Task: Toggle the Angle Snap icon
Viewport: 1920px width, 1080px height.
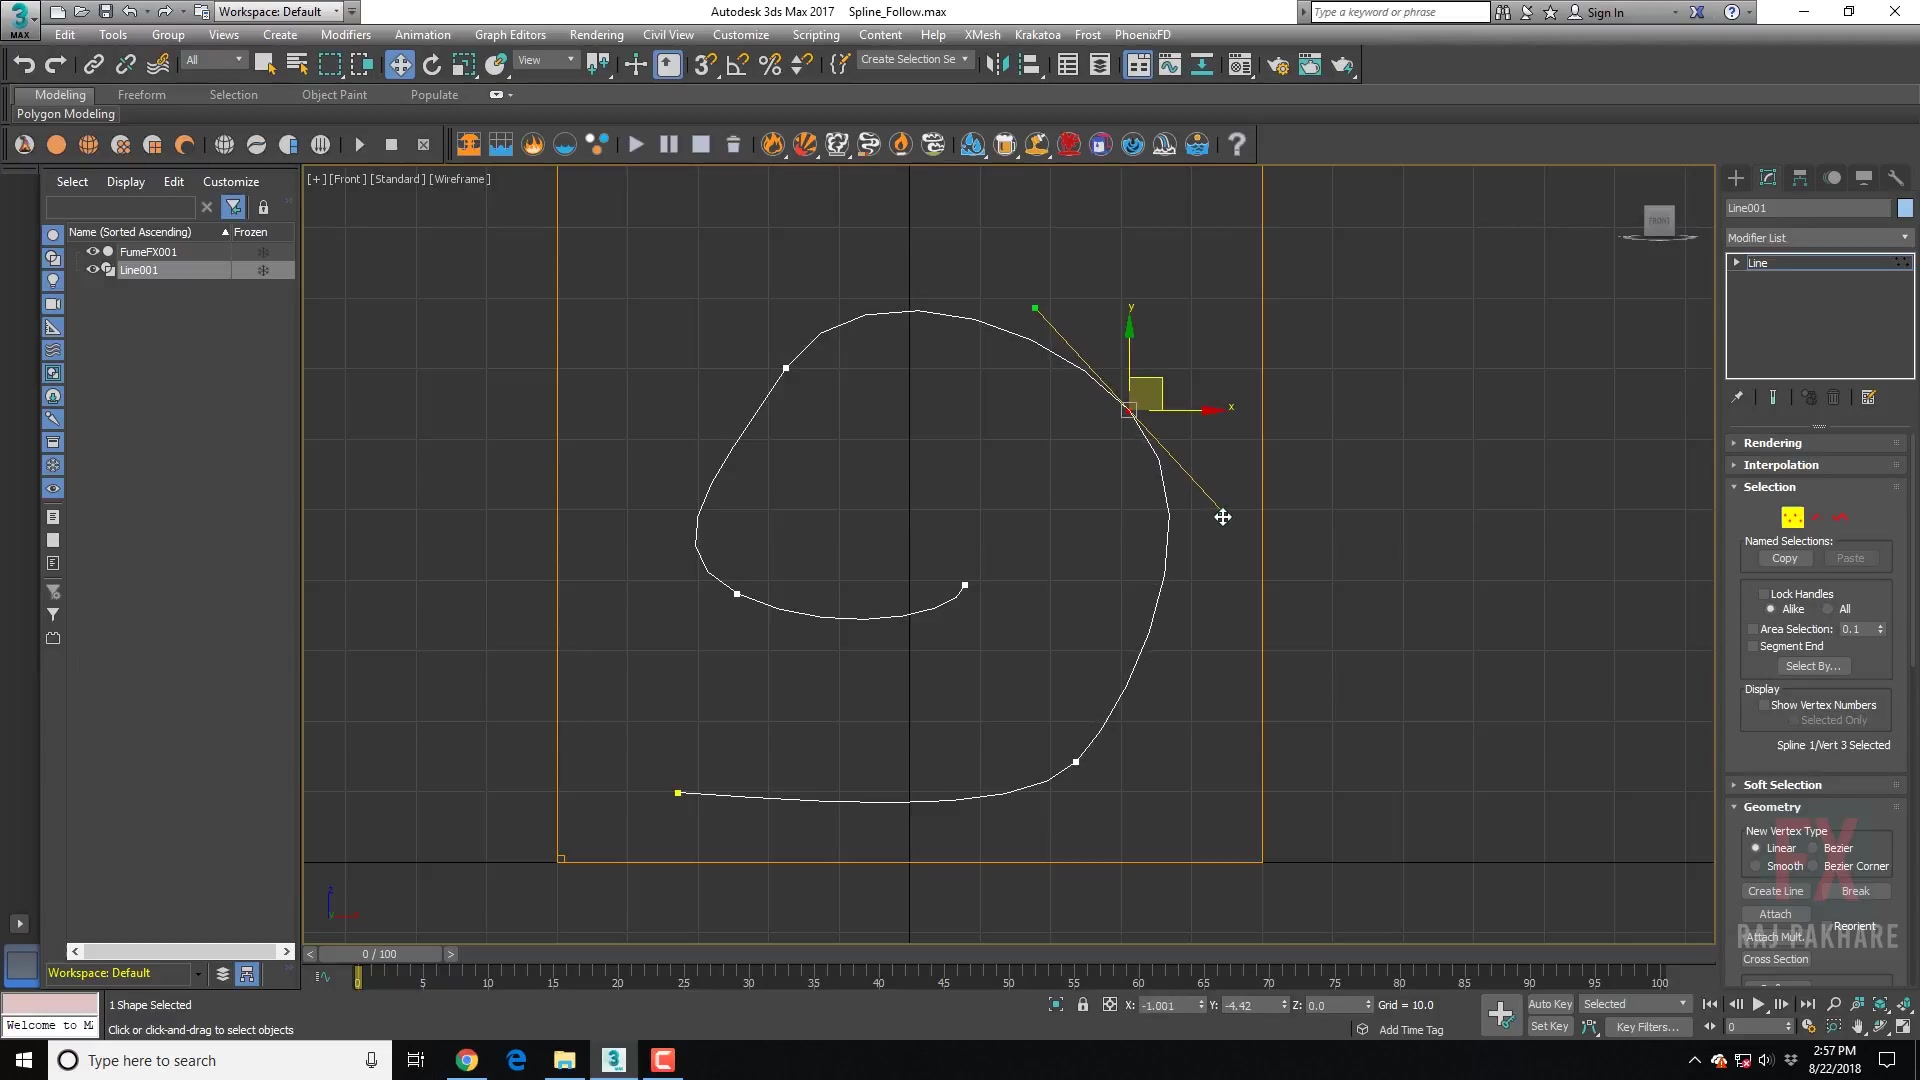Action: [x=738, y=65]
